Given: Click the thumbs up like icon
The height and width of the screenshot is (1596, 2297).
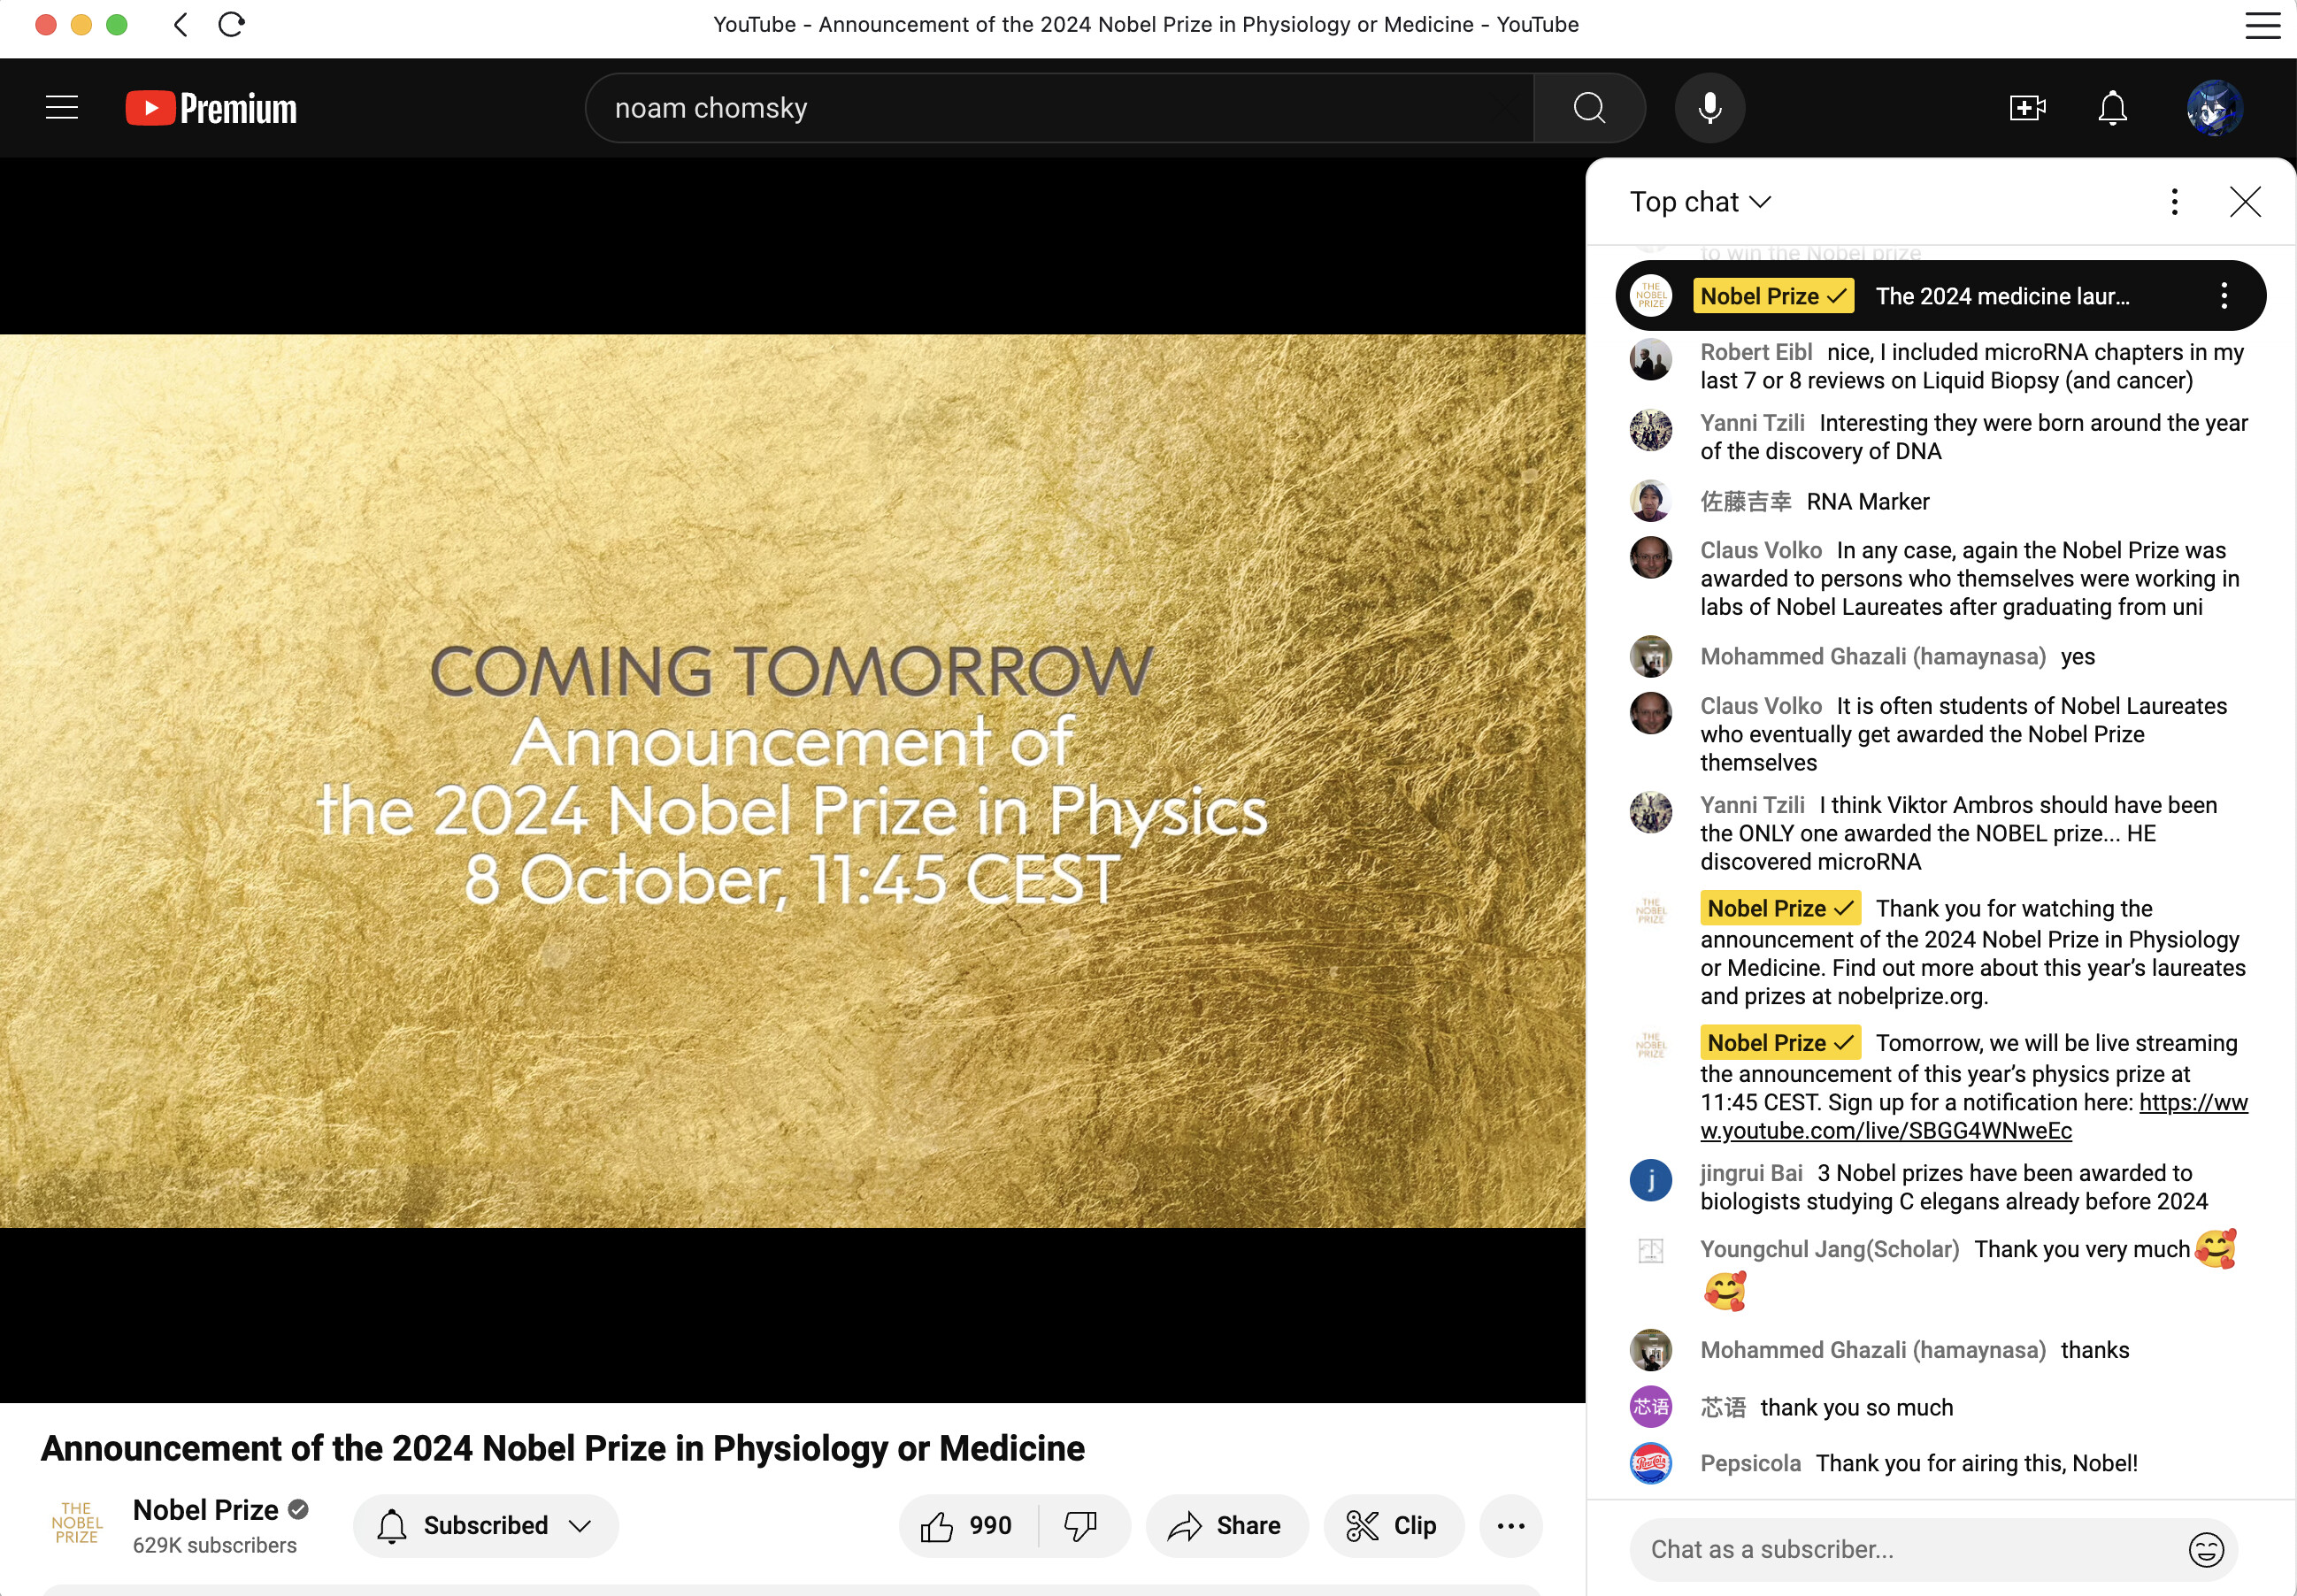Looking at the screenshot, I should tap(935, 1524).
